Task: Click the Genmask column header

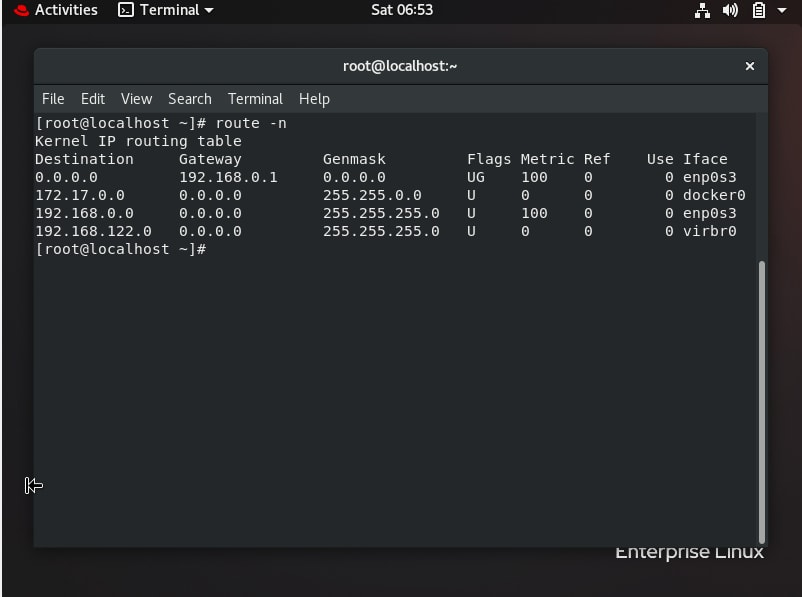Action: [354, 159]
